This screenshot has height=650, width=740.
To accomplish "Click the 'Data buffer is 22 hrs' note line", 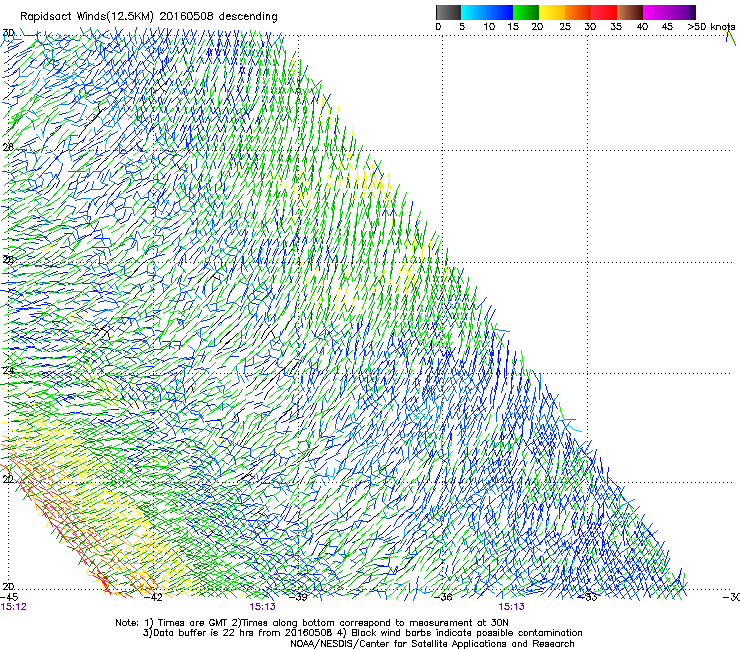I will [362, 633].
